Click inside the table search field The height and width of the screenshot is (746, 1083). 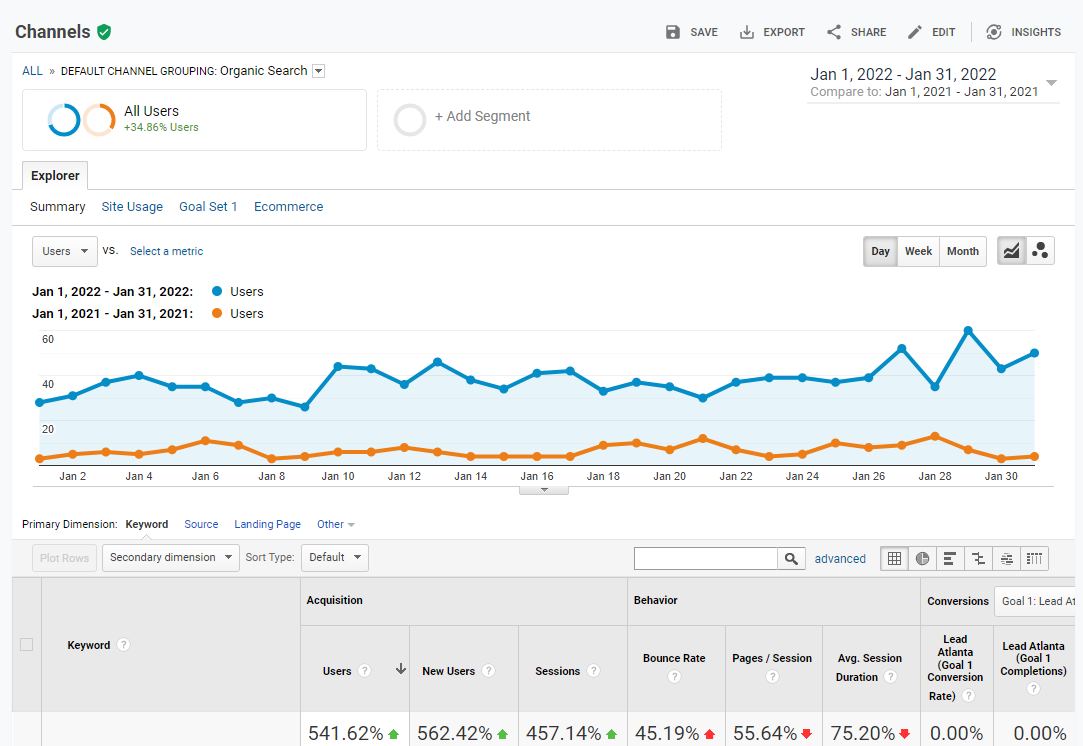point(706,559)
